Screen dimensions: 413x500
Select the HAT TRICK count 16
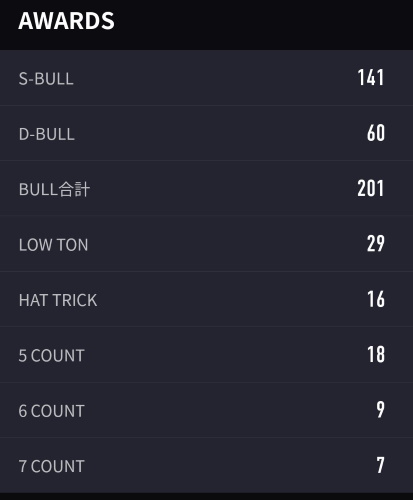tap(376, 299)
